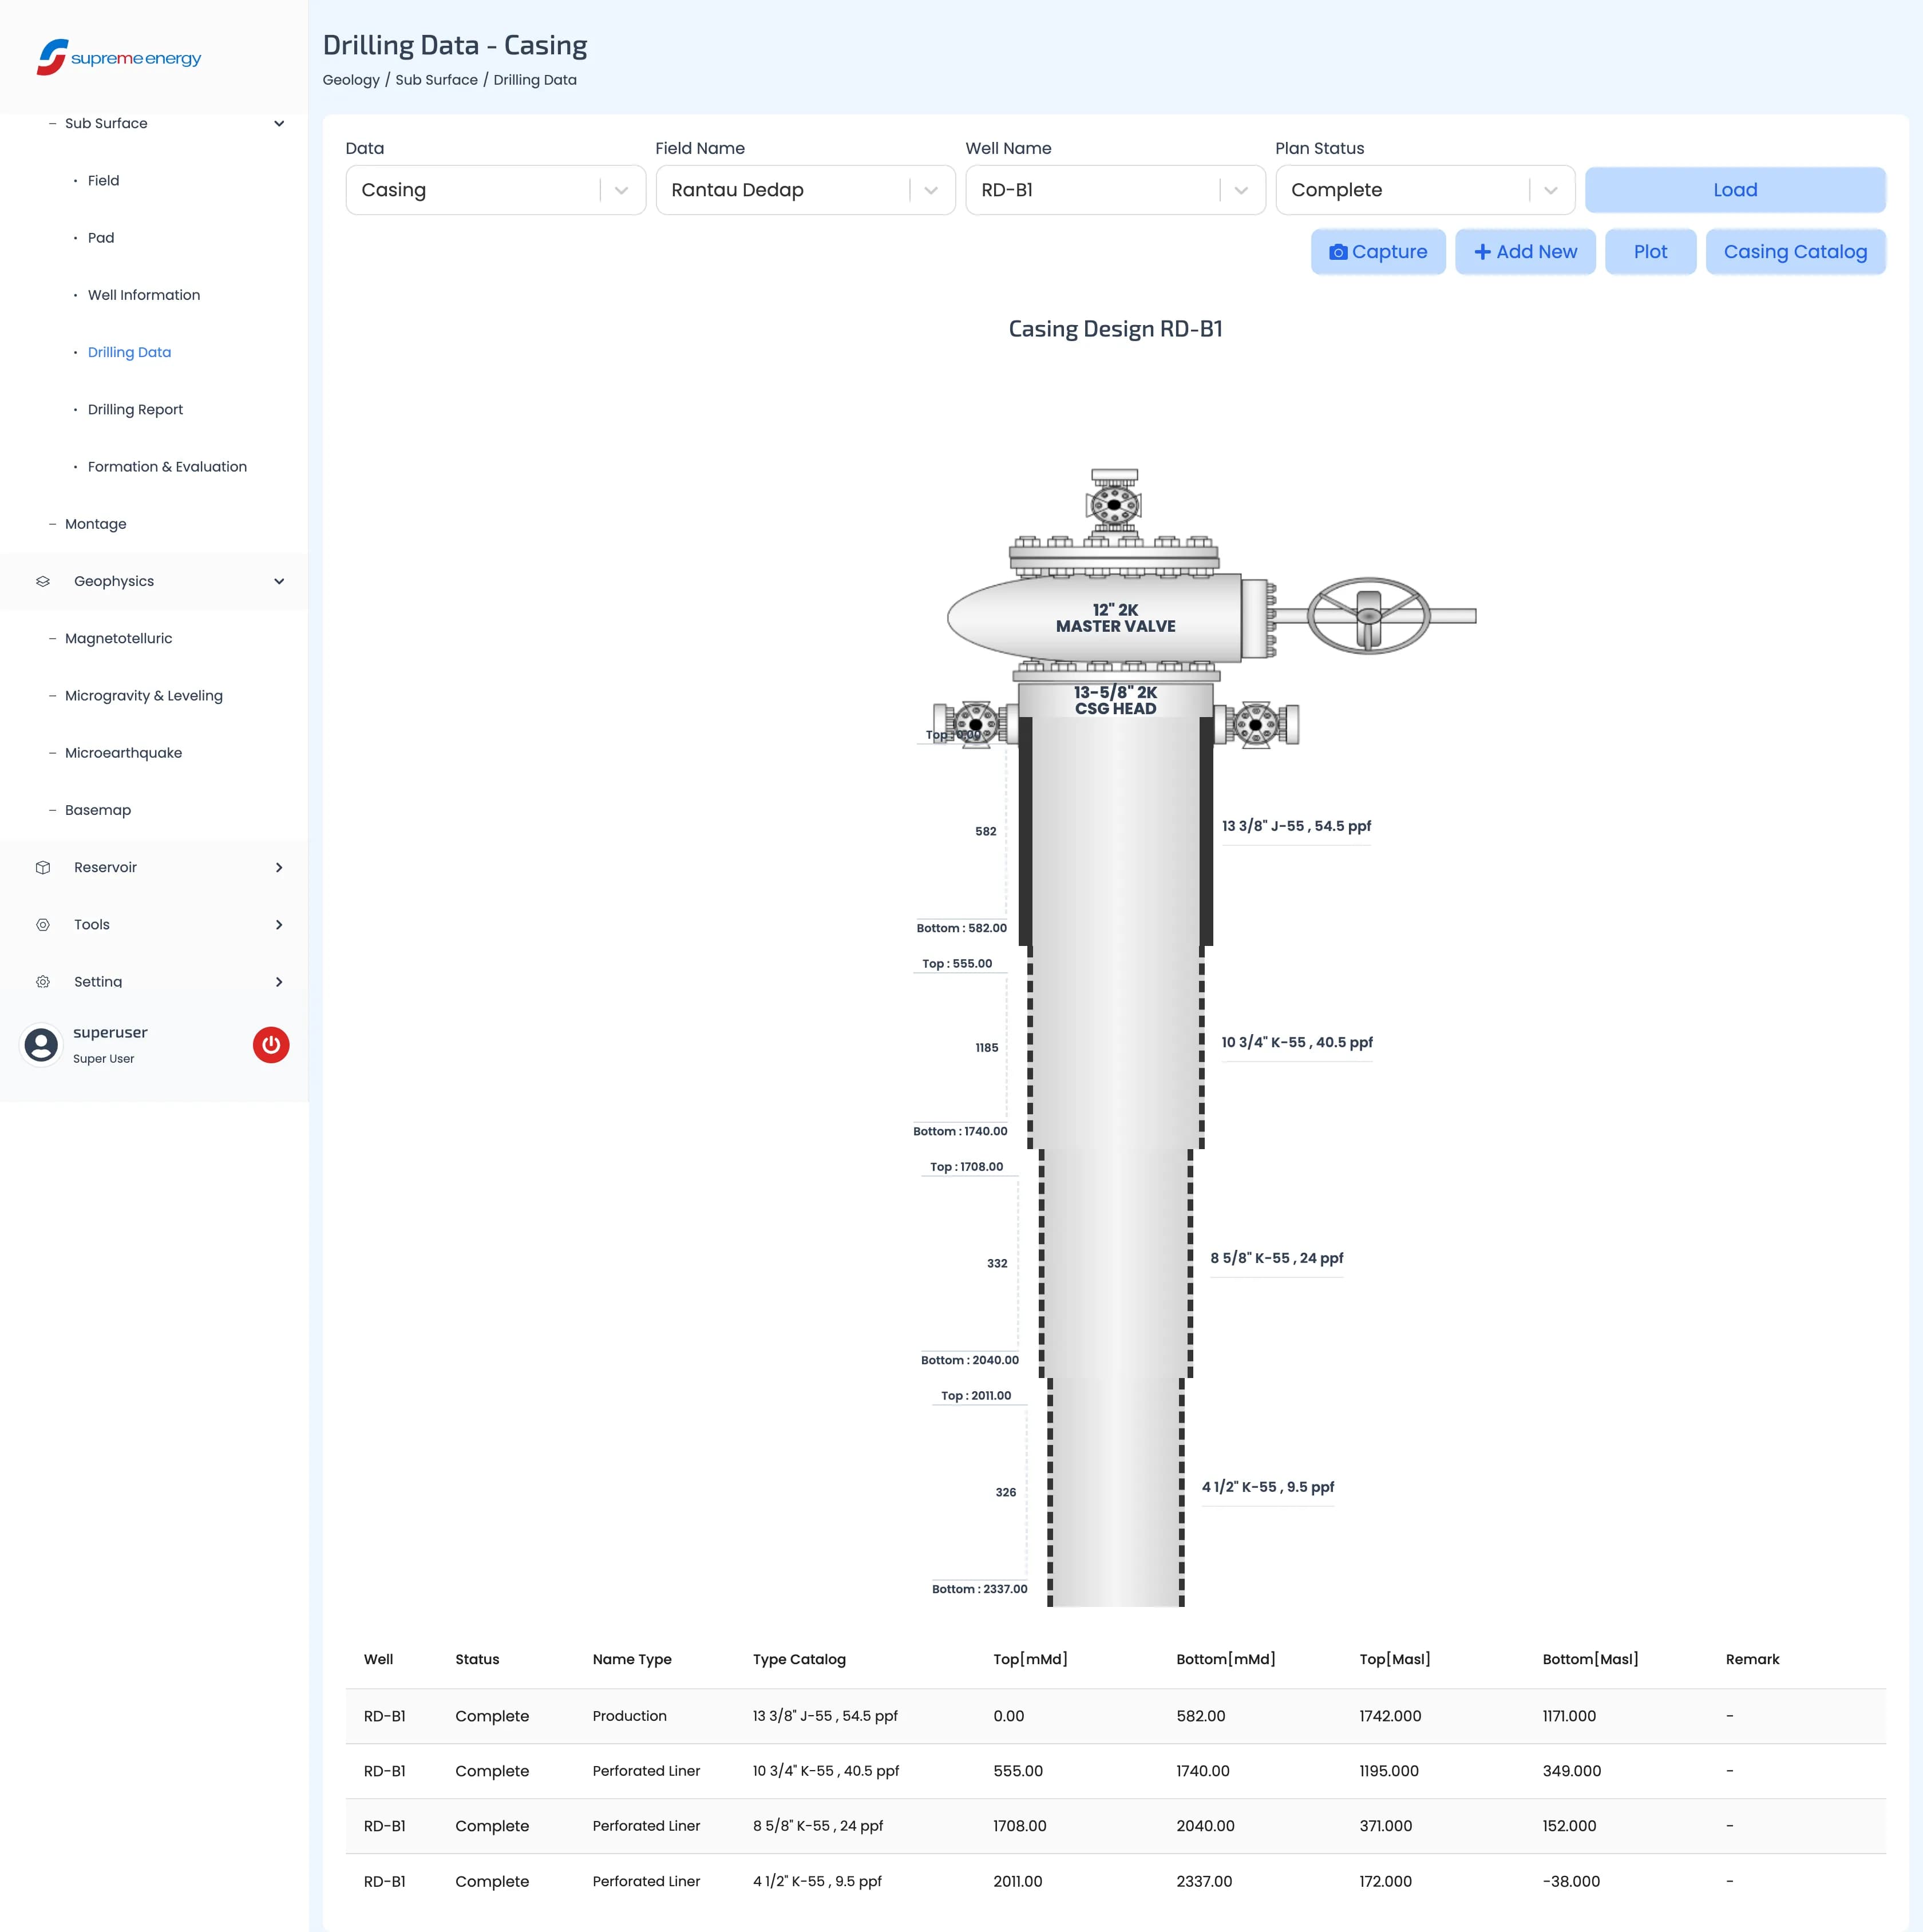This screenshot has height=1932, width=1923.
Task: Click the master valve handwheel graphic
Action: (x=1368, y=616)
